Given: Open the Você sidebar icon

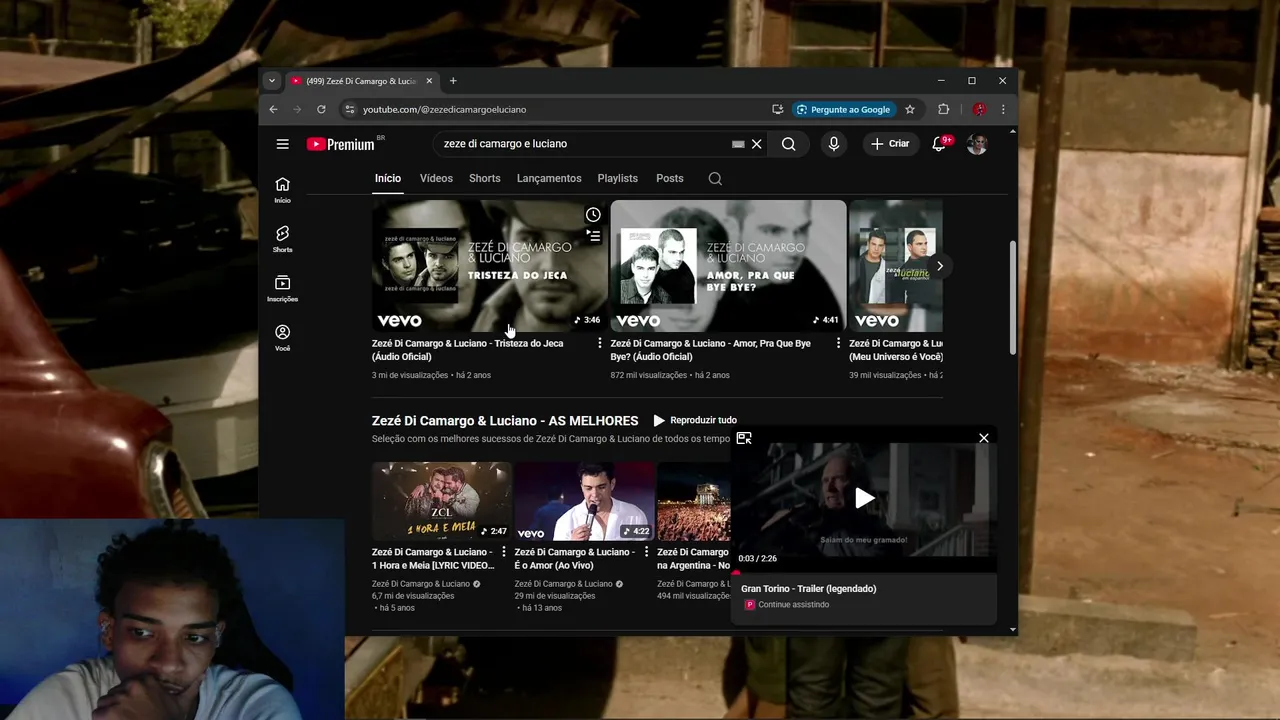Looking at the screenshot, I should (282, 338).
